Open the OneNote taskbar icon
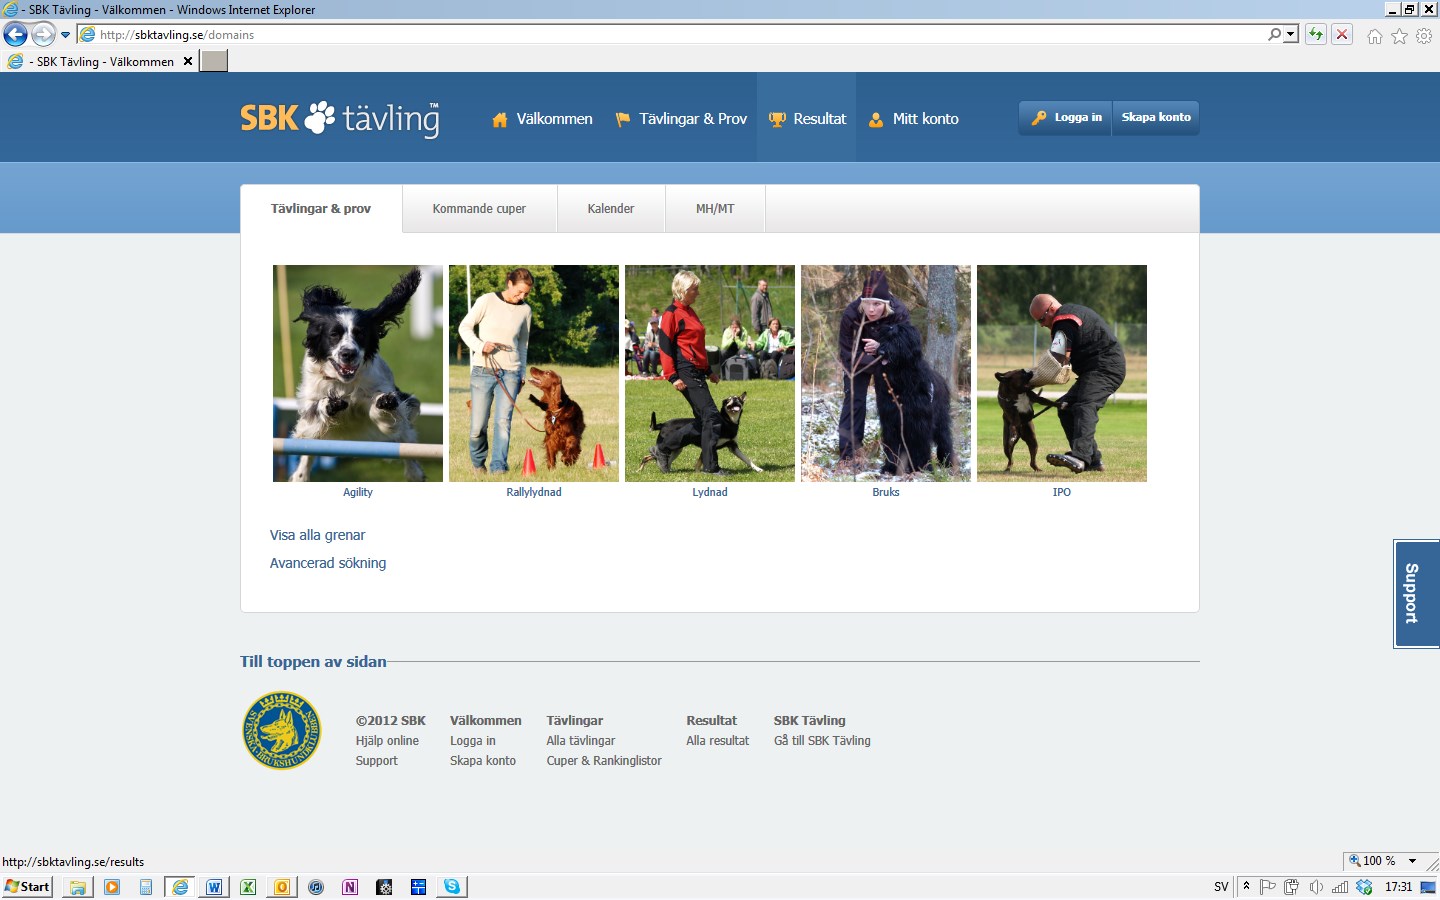The width and height of the screenshot is (1440, 900). (350, 887)
